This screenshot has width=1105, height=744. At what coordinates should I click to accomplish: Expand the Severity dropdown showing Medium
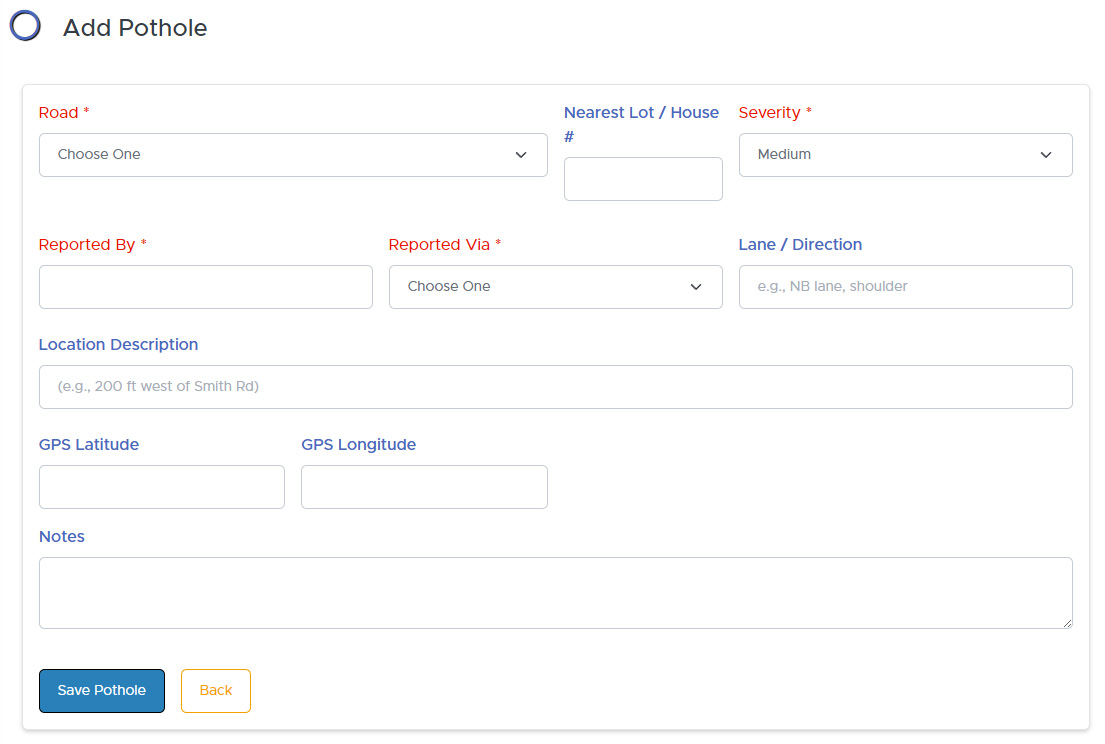pyautogui.click(x=905, y=155)
